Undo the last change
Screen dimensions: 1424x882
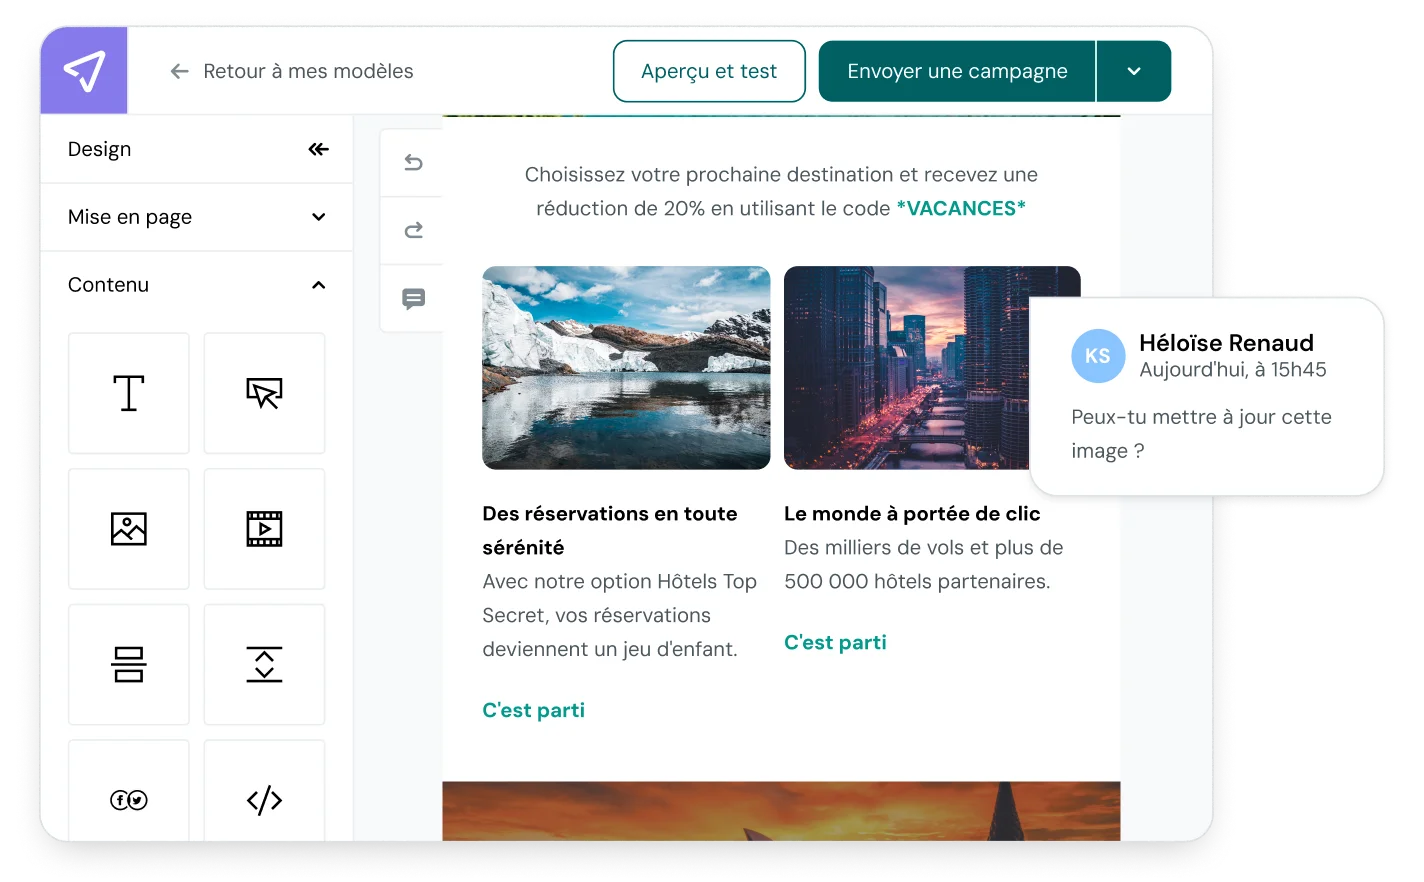413,162
